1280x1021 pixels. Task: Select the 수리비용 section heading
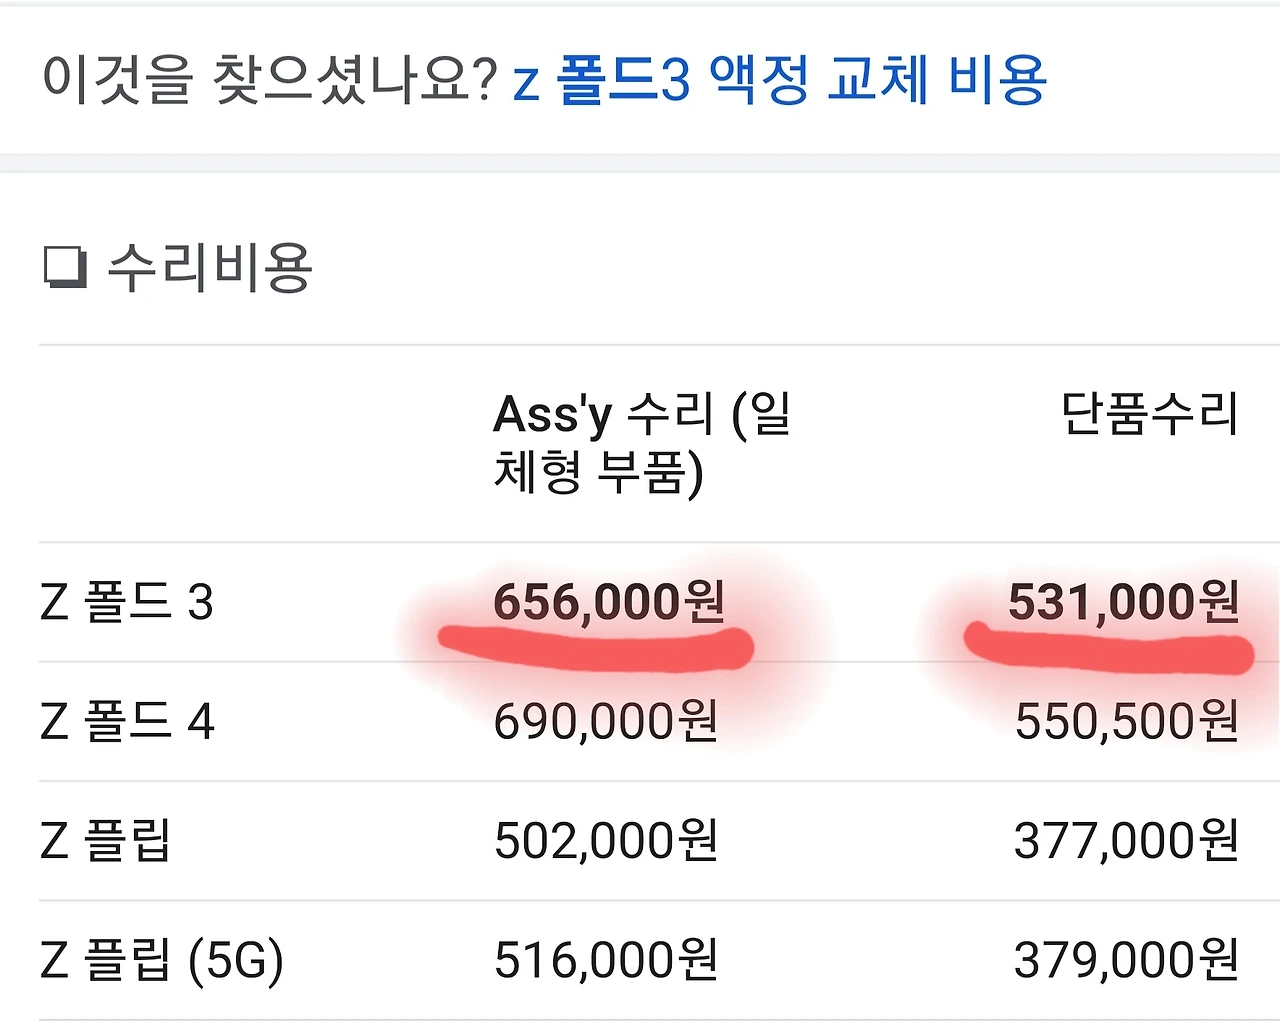pos(210,267)
